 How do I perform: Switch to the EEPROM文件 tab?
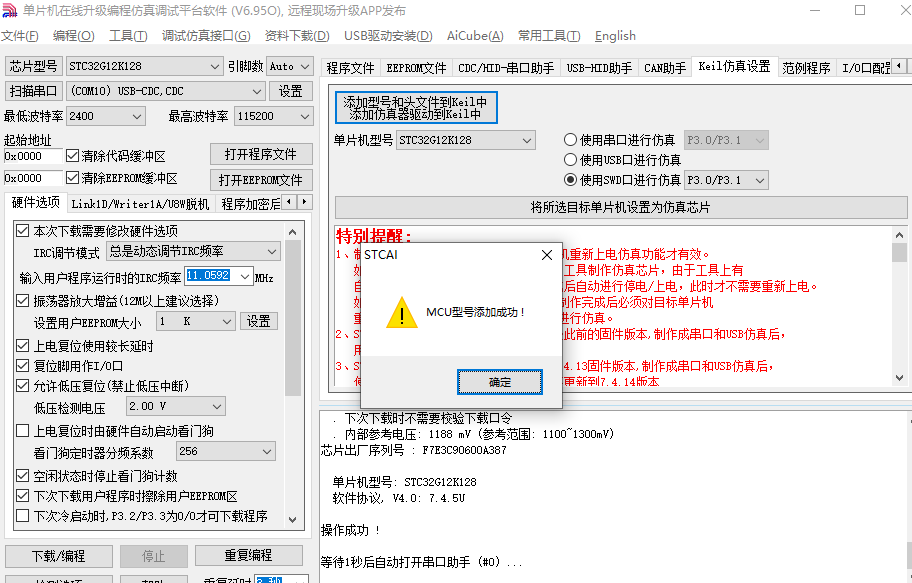(416, 68)
